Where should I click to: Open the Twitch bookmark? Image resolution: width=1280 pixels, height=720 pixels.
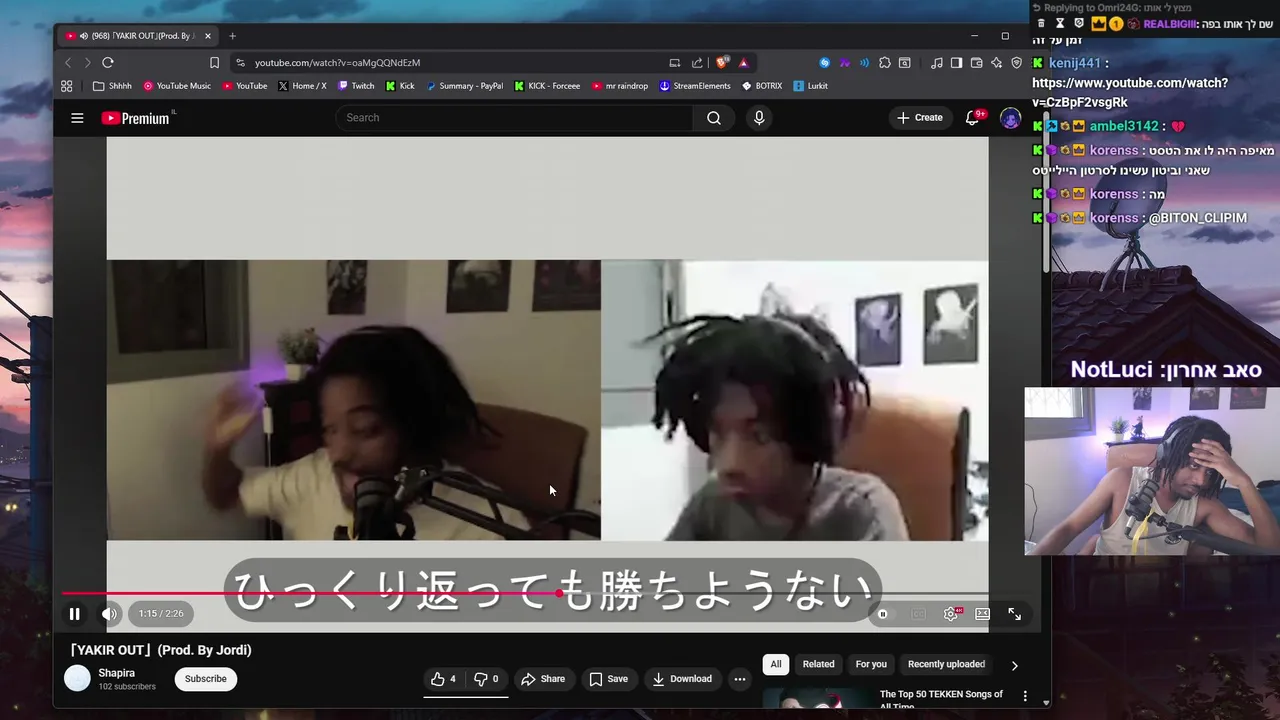click(x=356, y=86)
